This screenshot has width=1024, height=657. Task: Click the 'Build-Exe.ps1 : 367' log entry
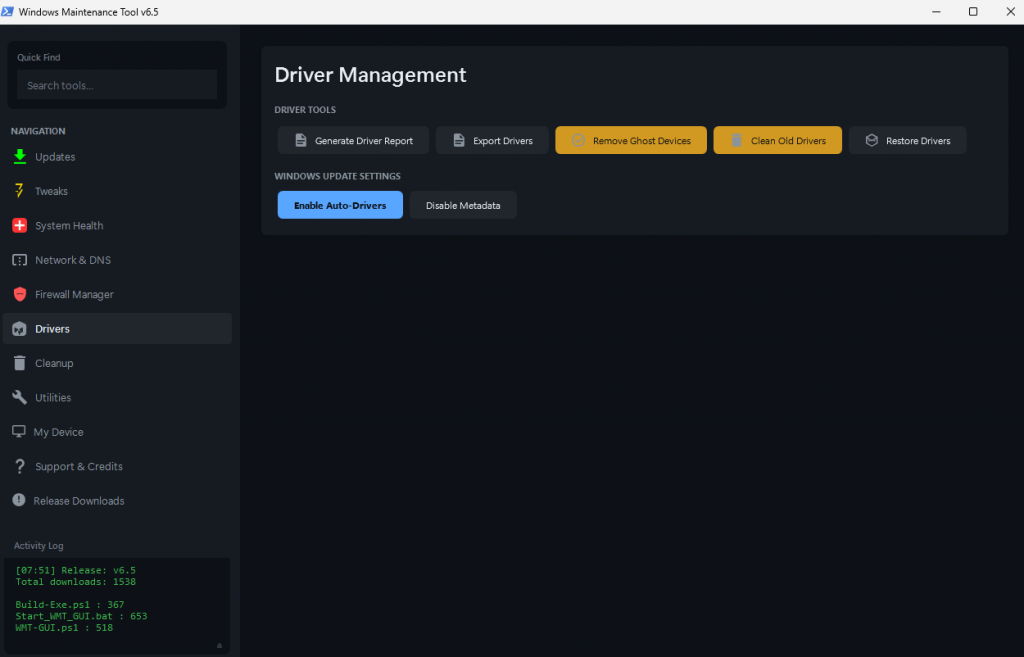70,605
